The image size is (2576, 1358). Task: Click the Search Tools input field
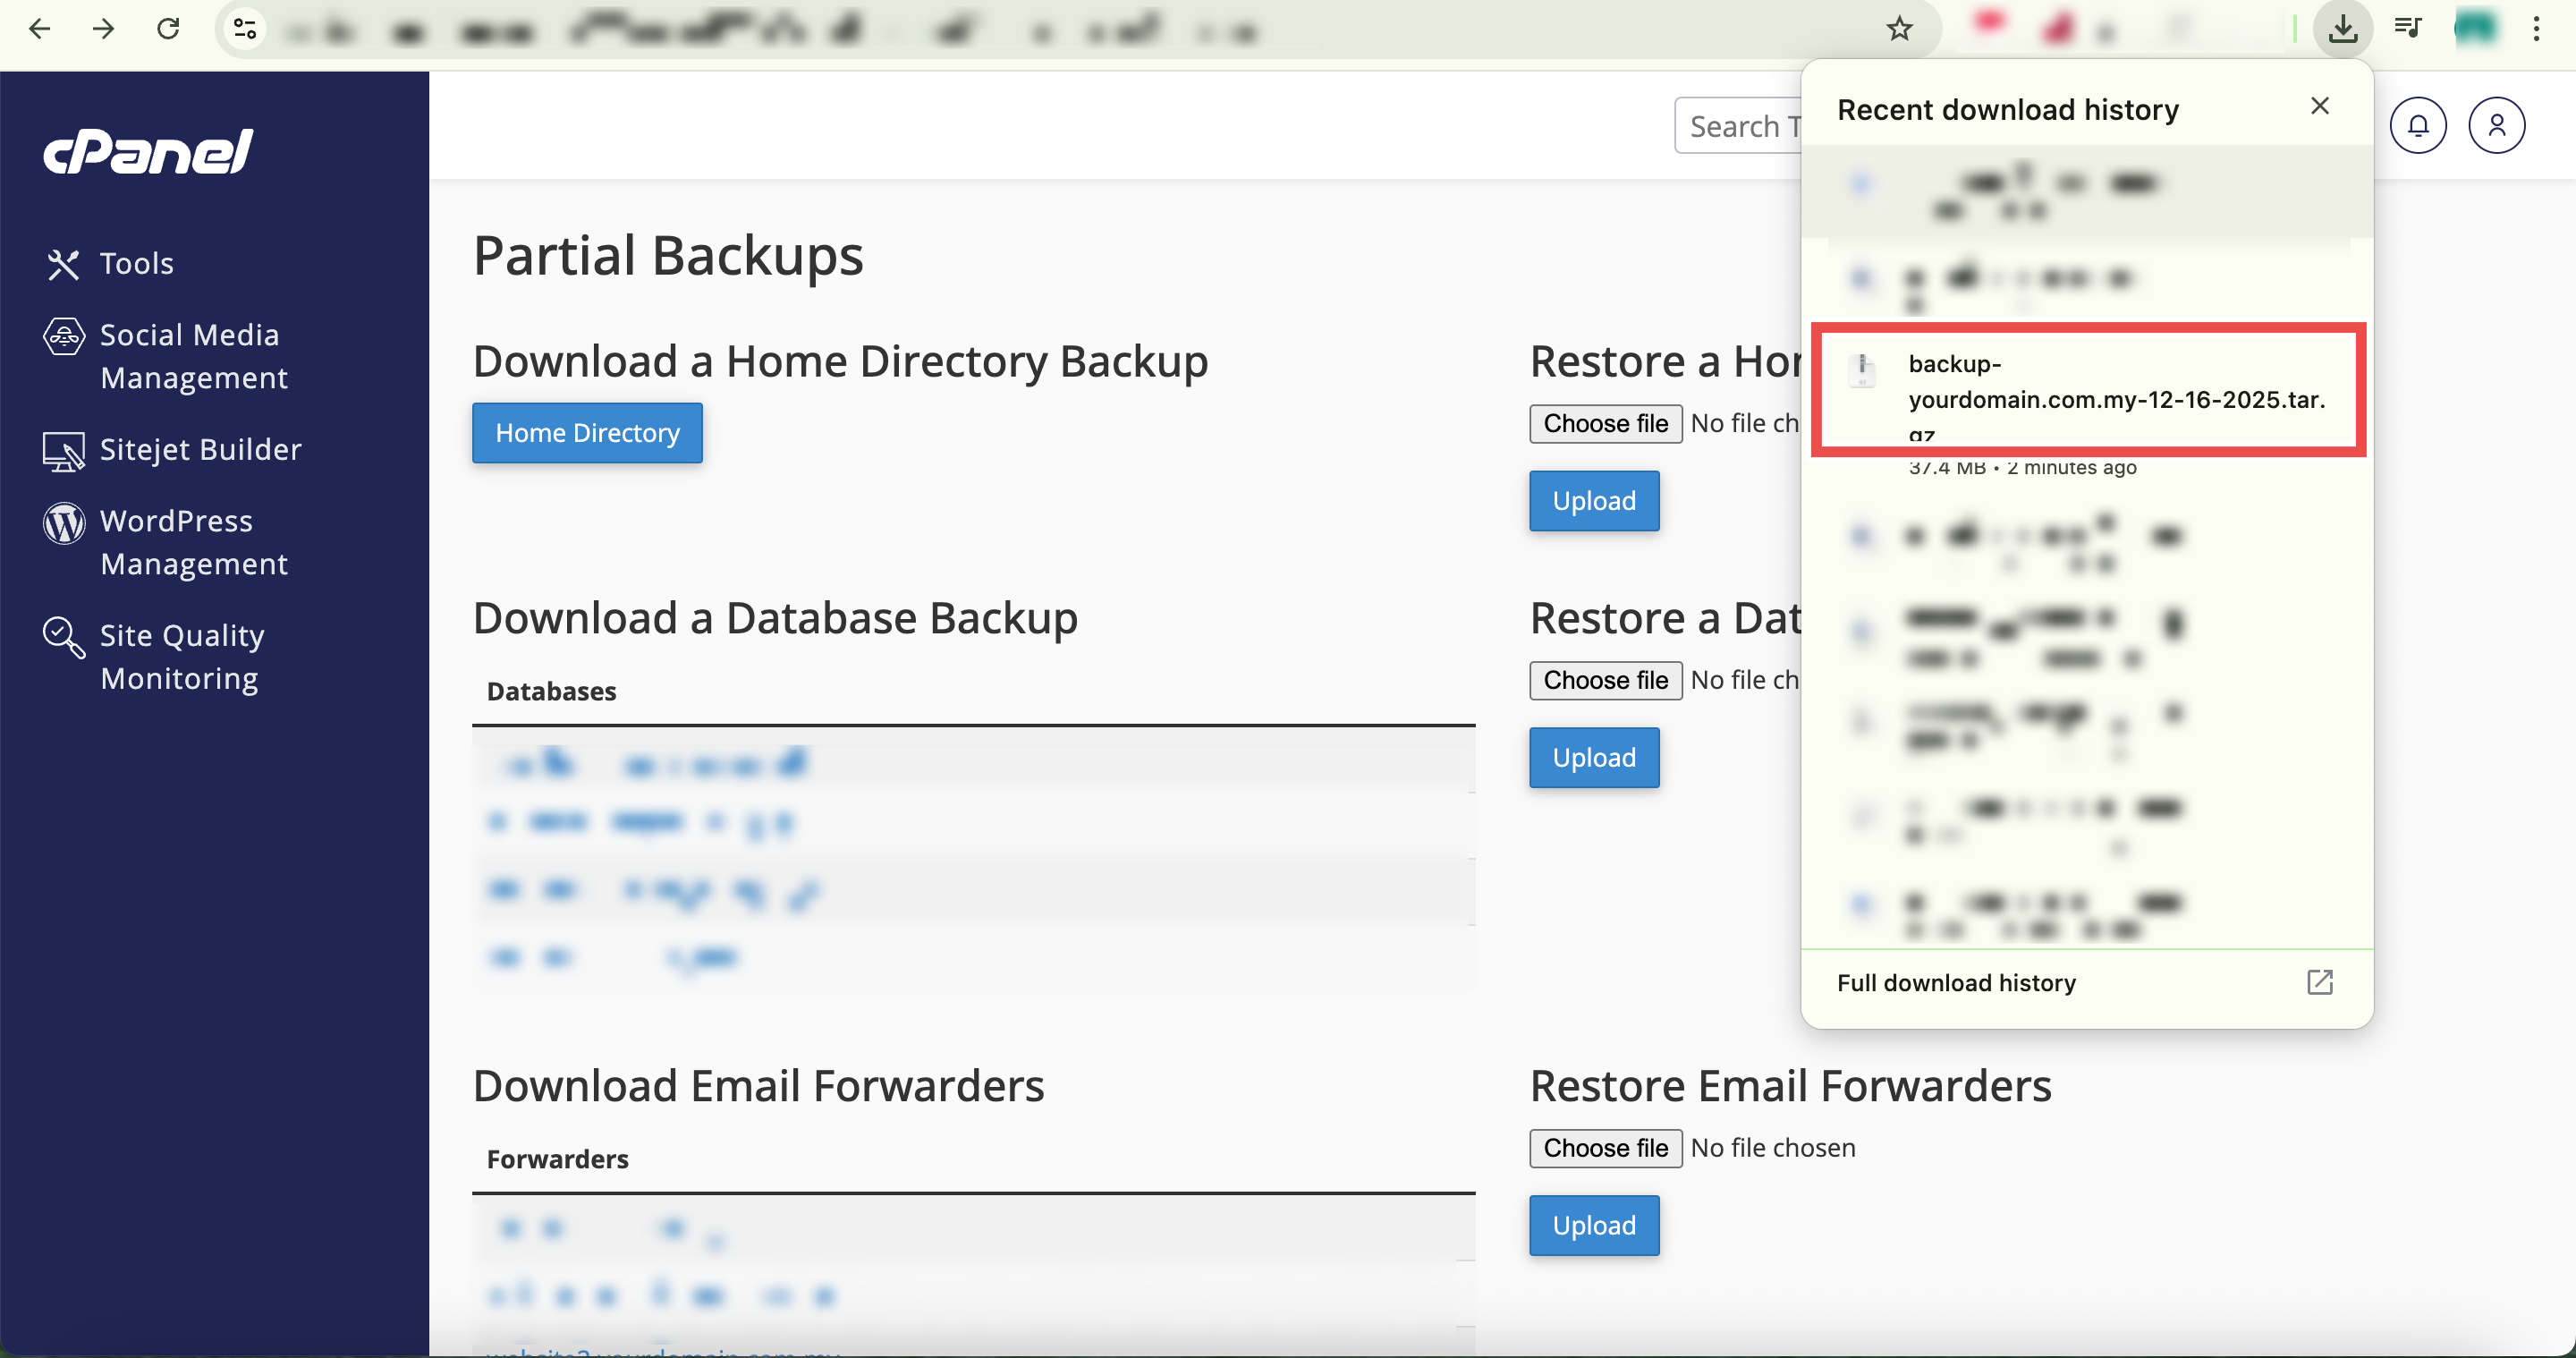pyautogui.click(x=1738, y=126)
